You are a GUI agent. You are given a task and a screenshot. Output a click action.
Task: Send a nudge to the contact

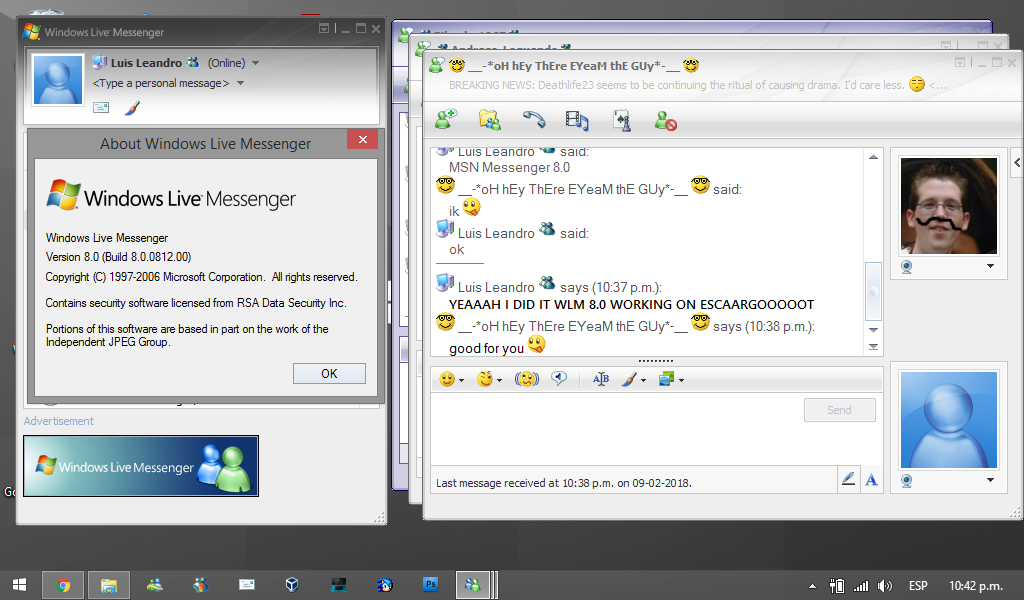527,379
